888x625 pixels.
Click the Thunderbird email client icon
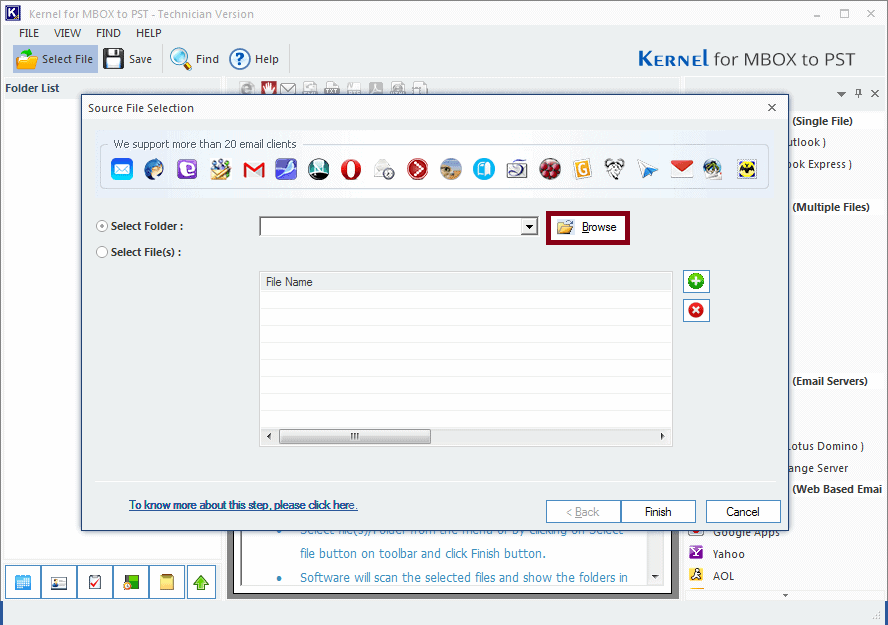point(154,169)
